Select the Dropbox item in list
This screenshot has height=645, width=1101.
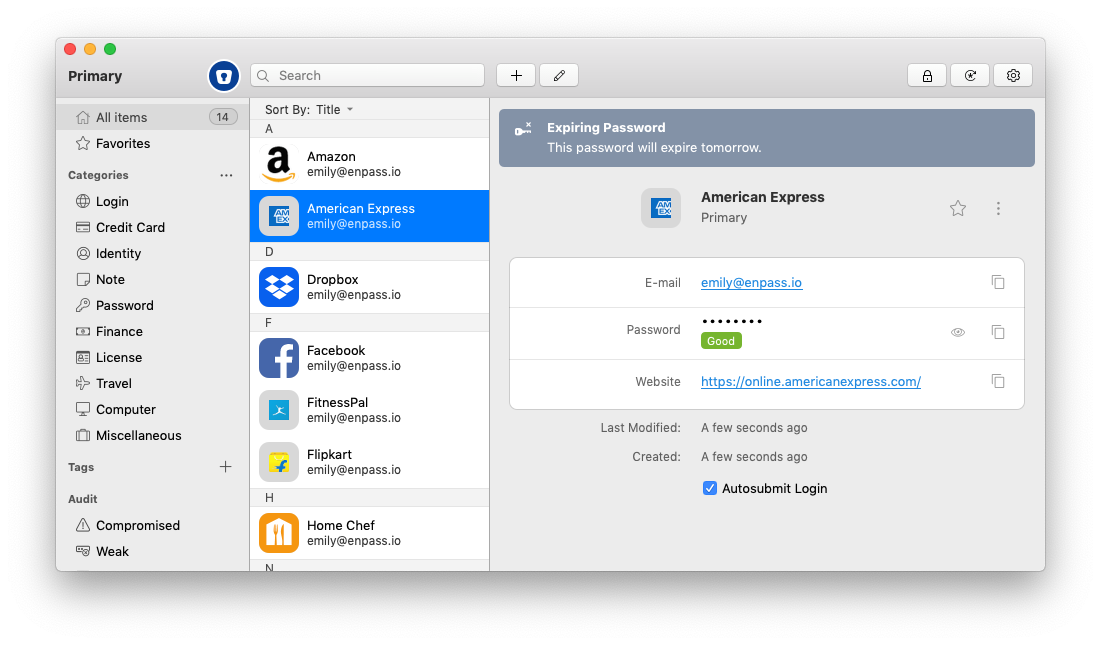[x=369, y=287]
